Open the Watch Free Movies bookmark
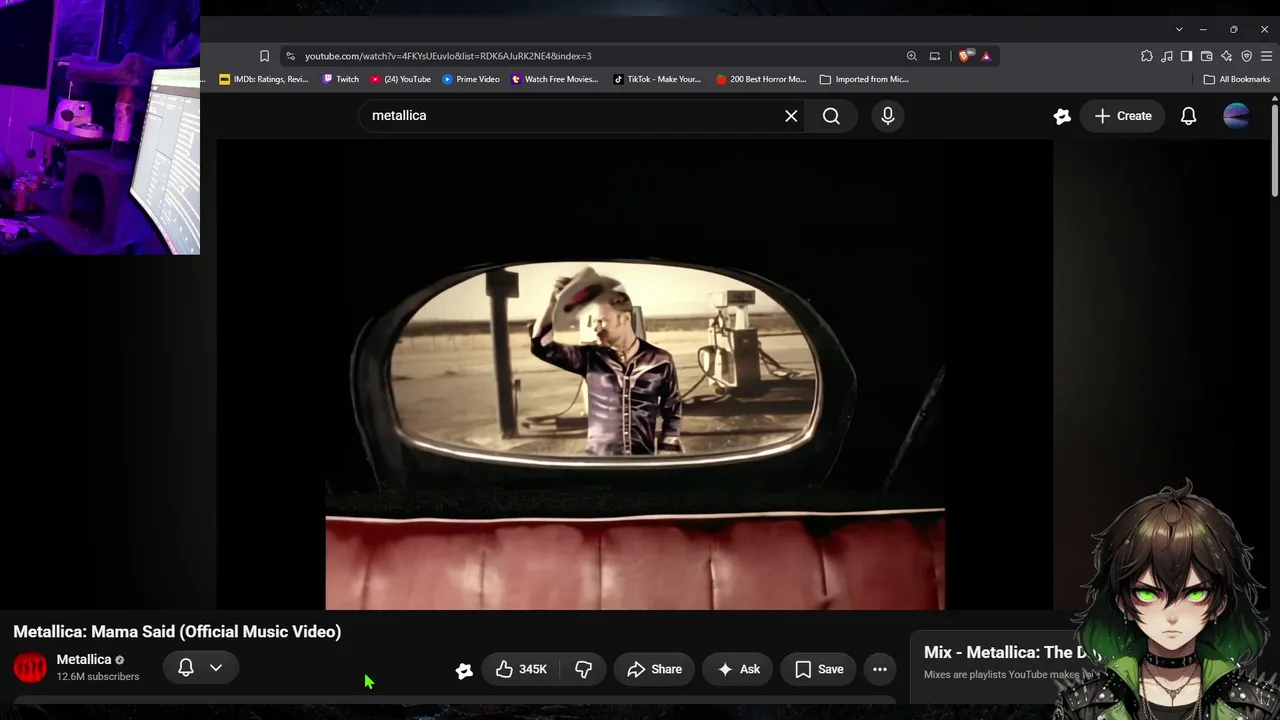 coord(554,79)
